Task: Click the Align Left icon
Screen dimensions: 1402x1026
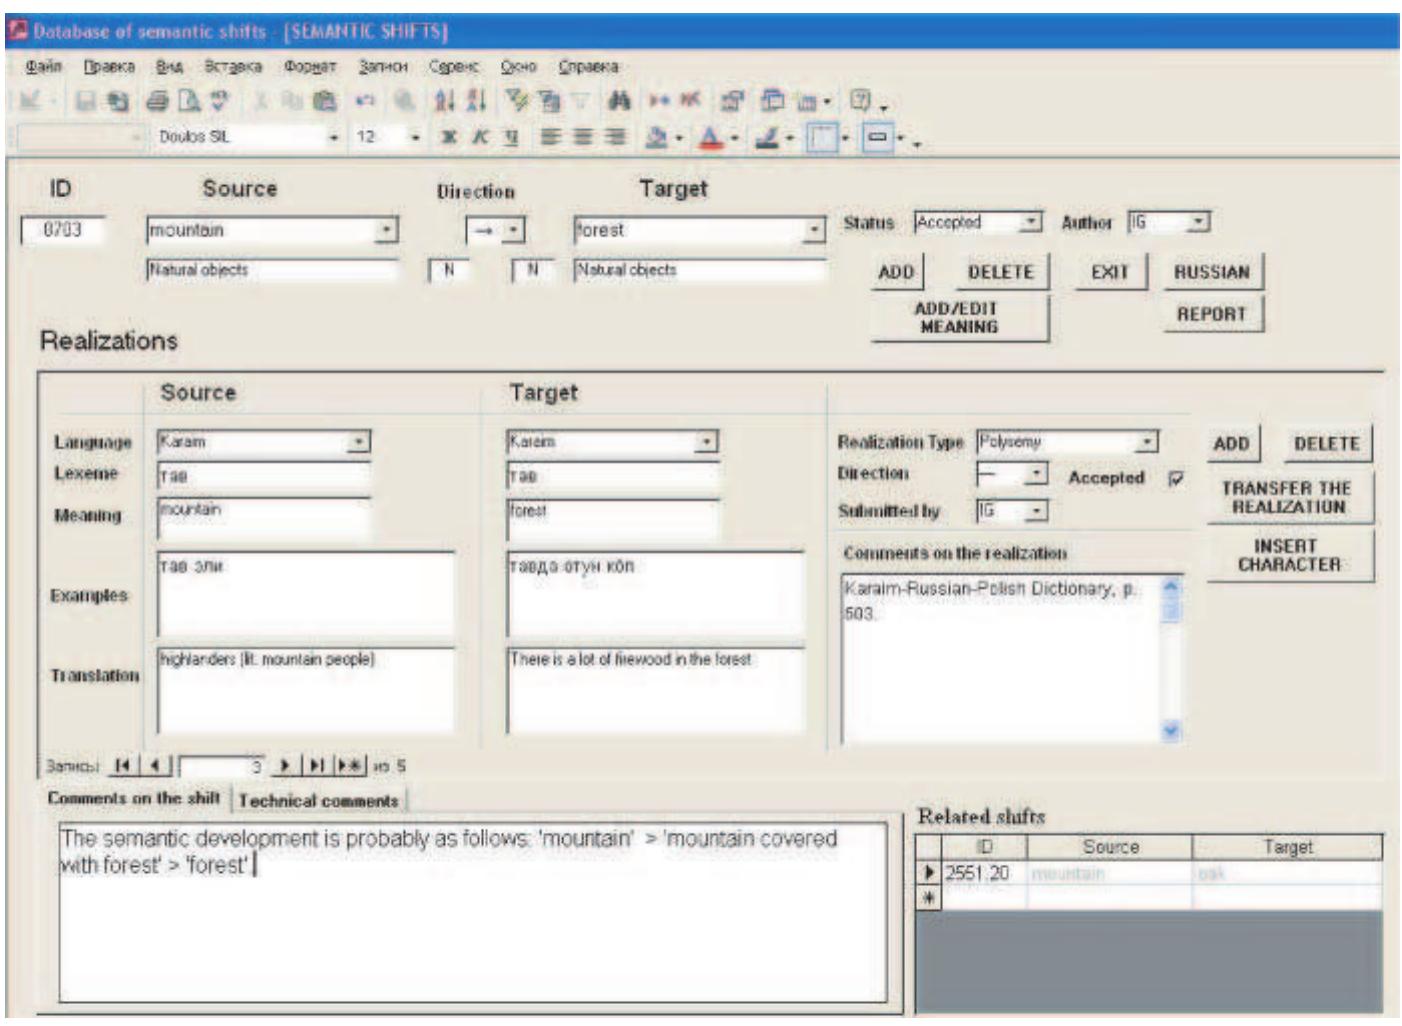Action: [x=551, y=137]
